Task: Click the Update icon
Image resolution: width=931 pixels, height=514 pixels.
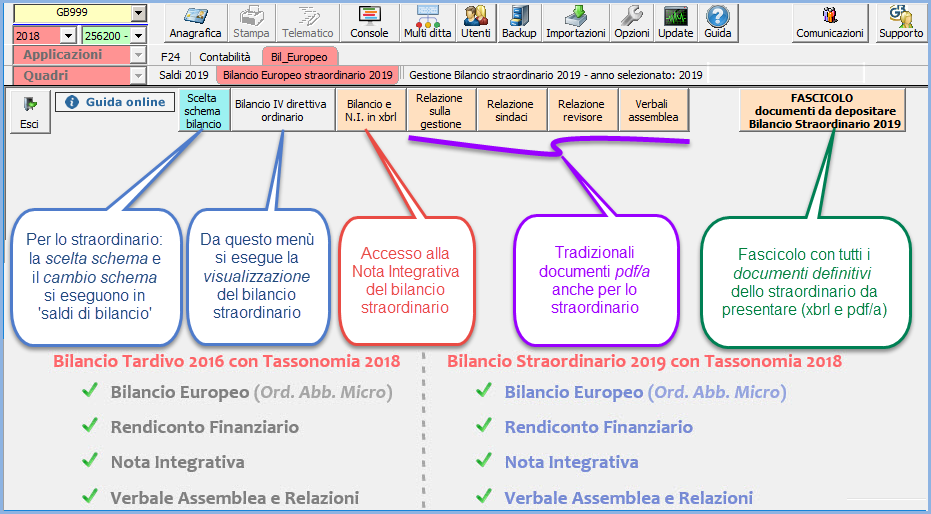Action: point(676,23)
